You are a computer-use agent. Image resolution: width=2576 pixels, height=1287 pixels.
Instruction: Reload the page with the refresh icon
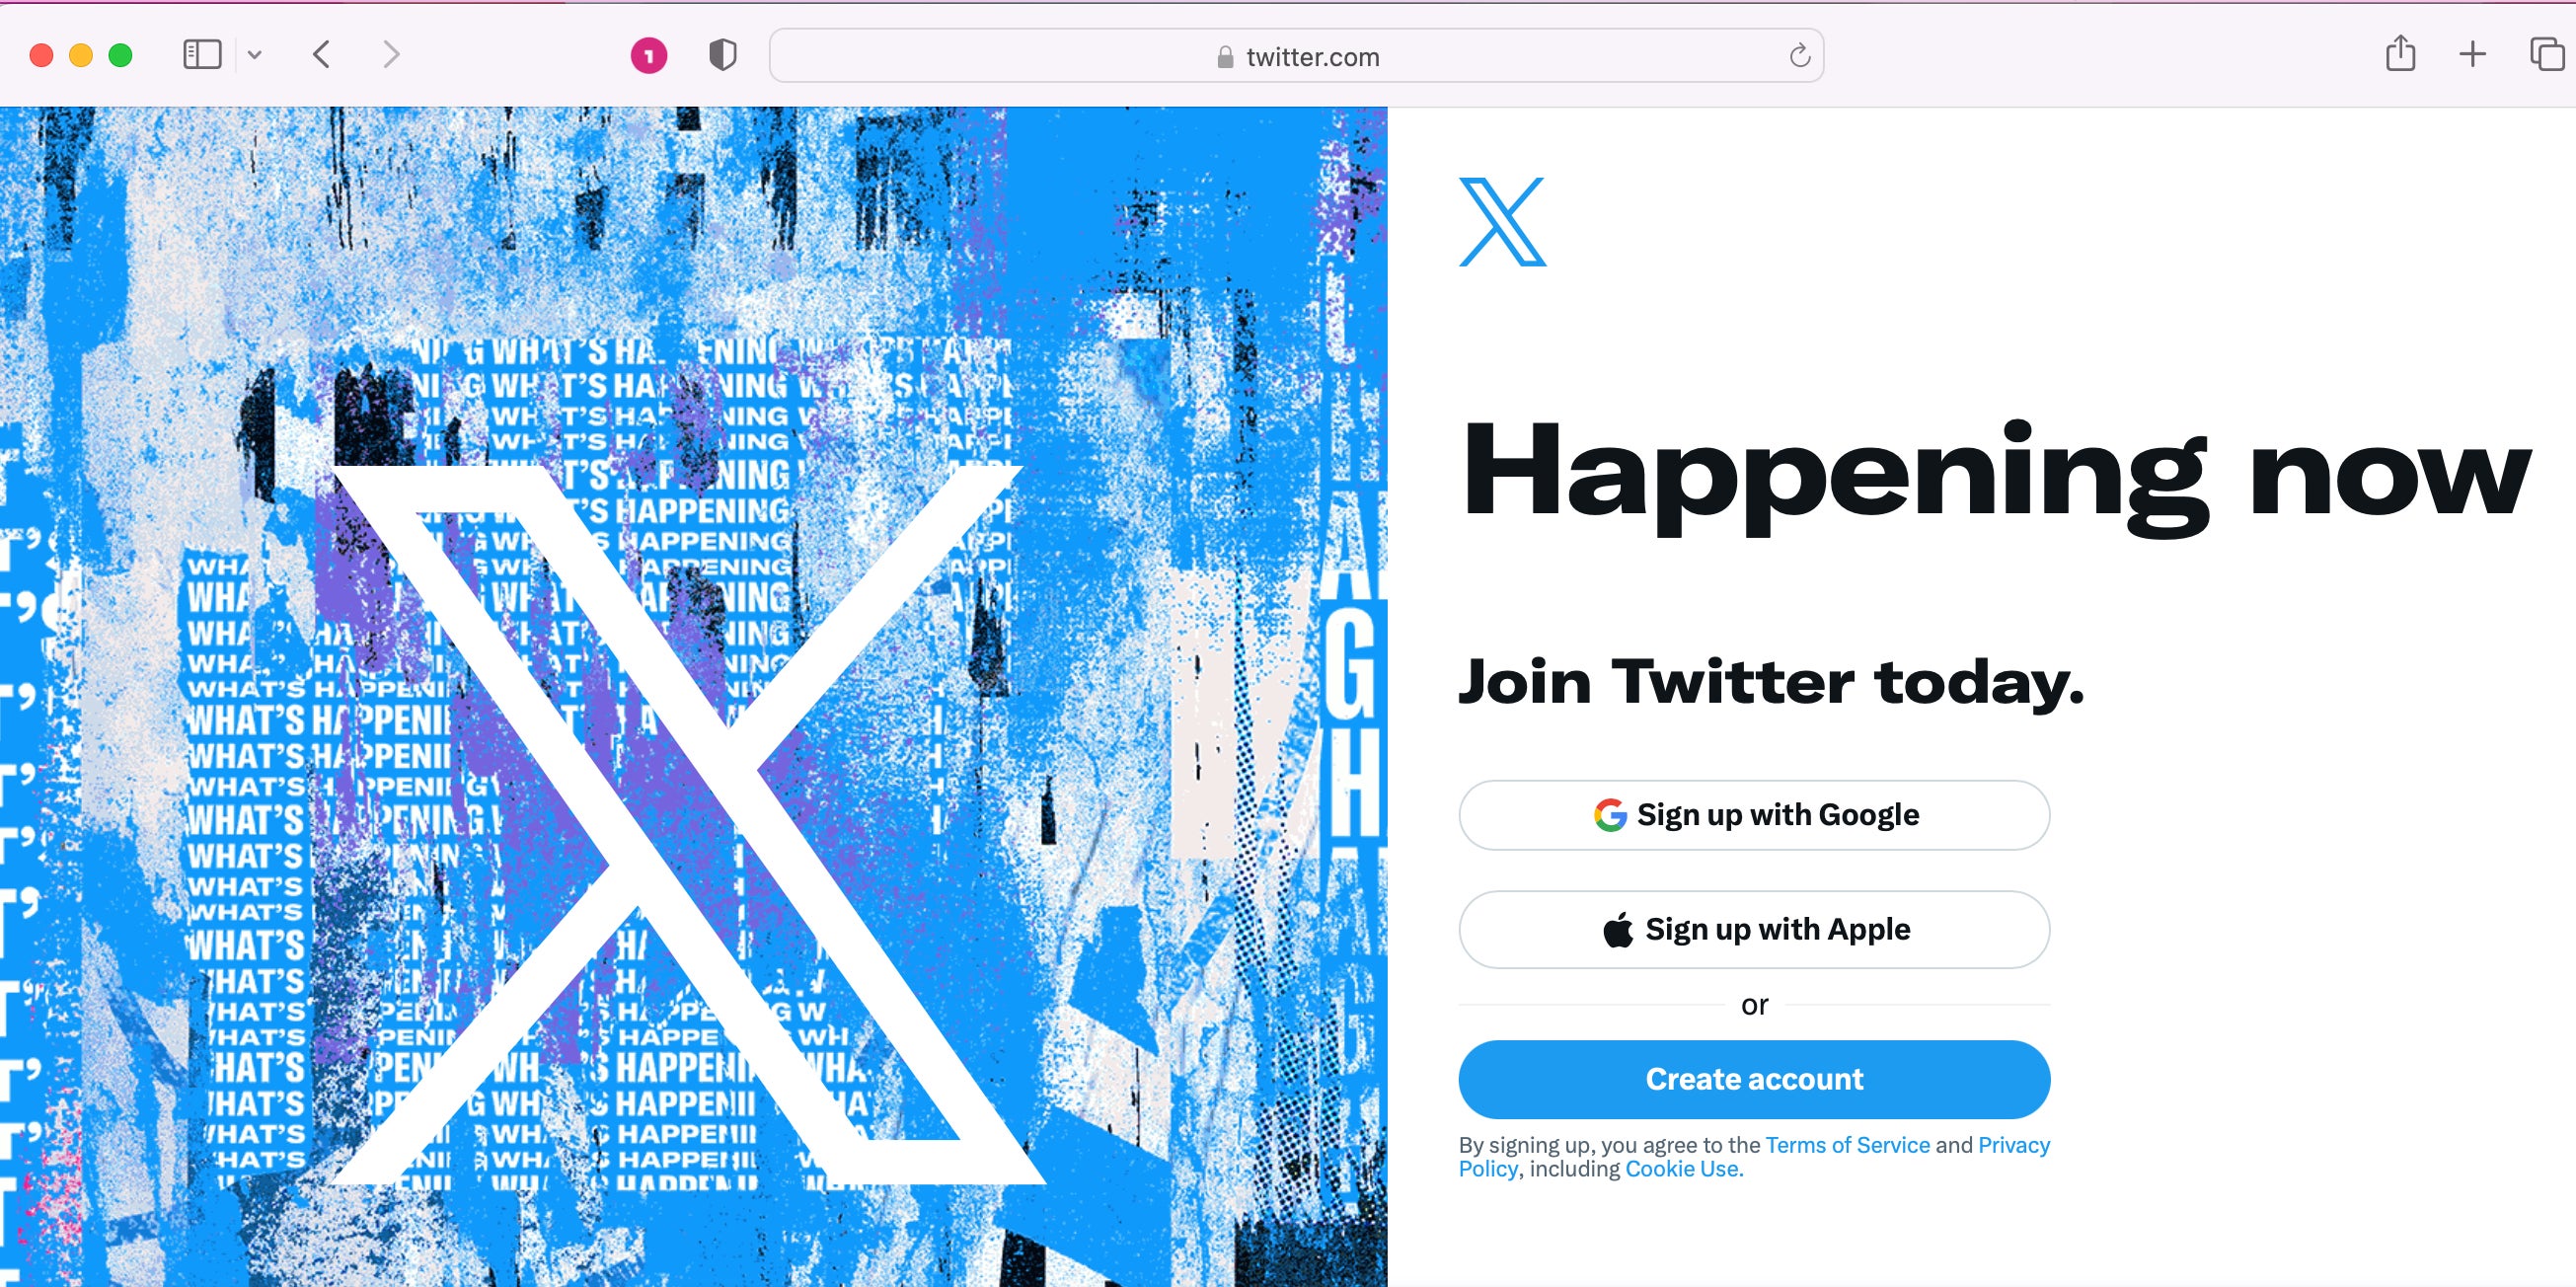click(1799, 56)
